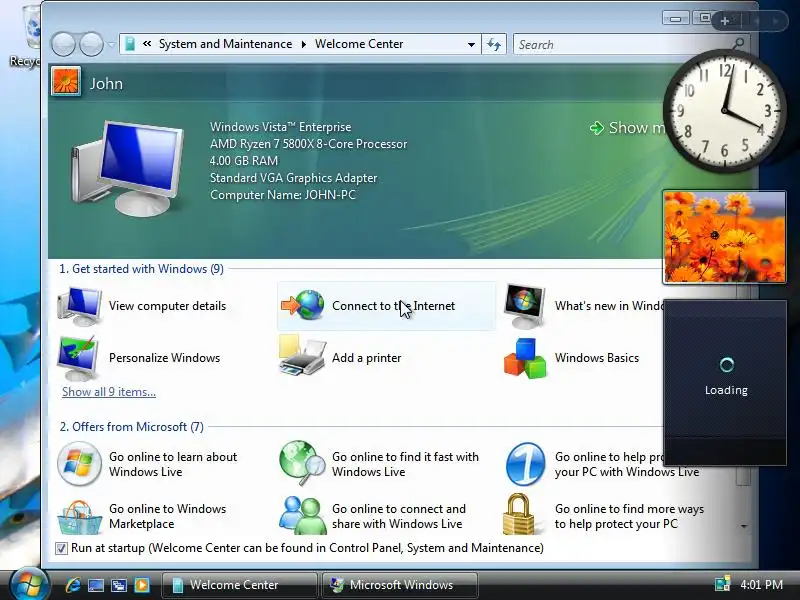Viewport: 800px width, 600px height.
Task: Click the John user name text
Action: click(x=106, y=84)
